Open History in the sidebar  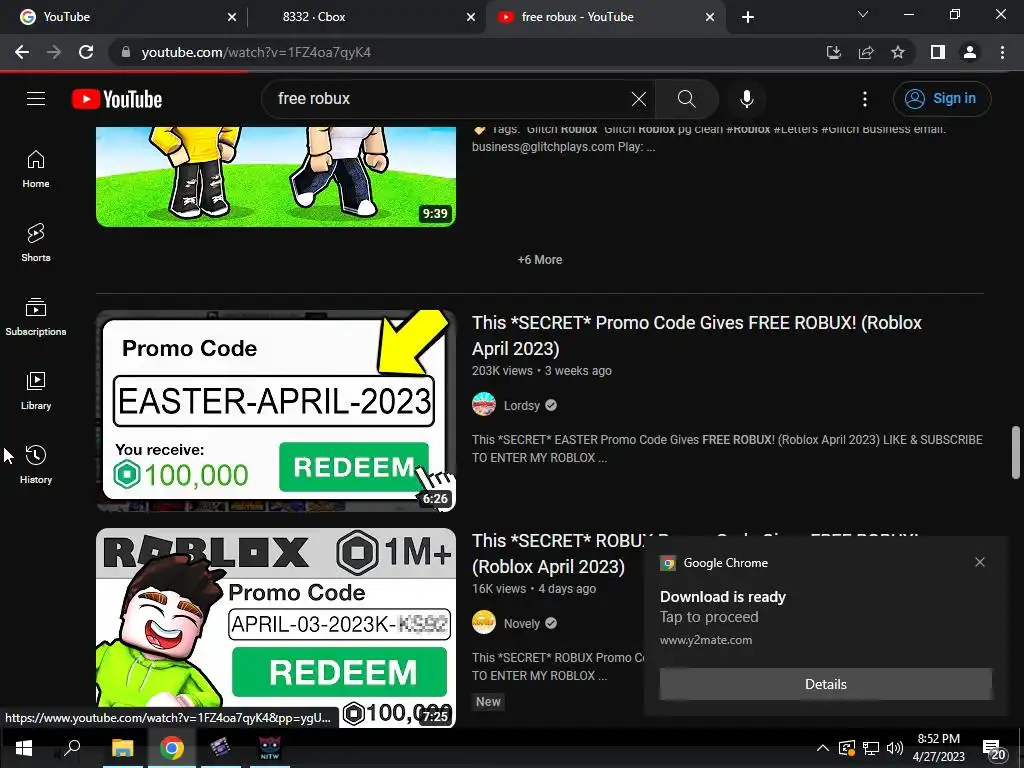point(36,464)
